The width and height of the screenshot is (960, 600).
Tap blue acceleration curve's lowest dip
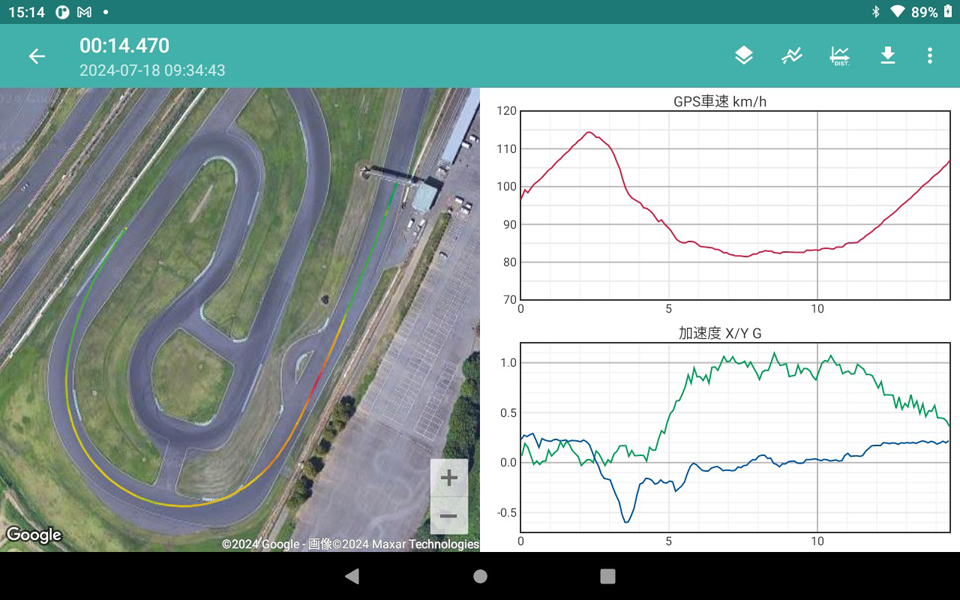click(627, 521)
